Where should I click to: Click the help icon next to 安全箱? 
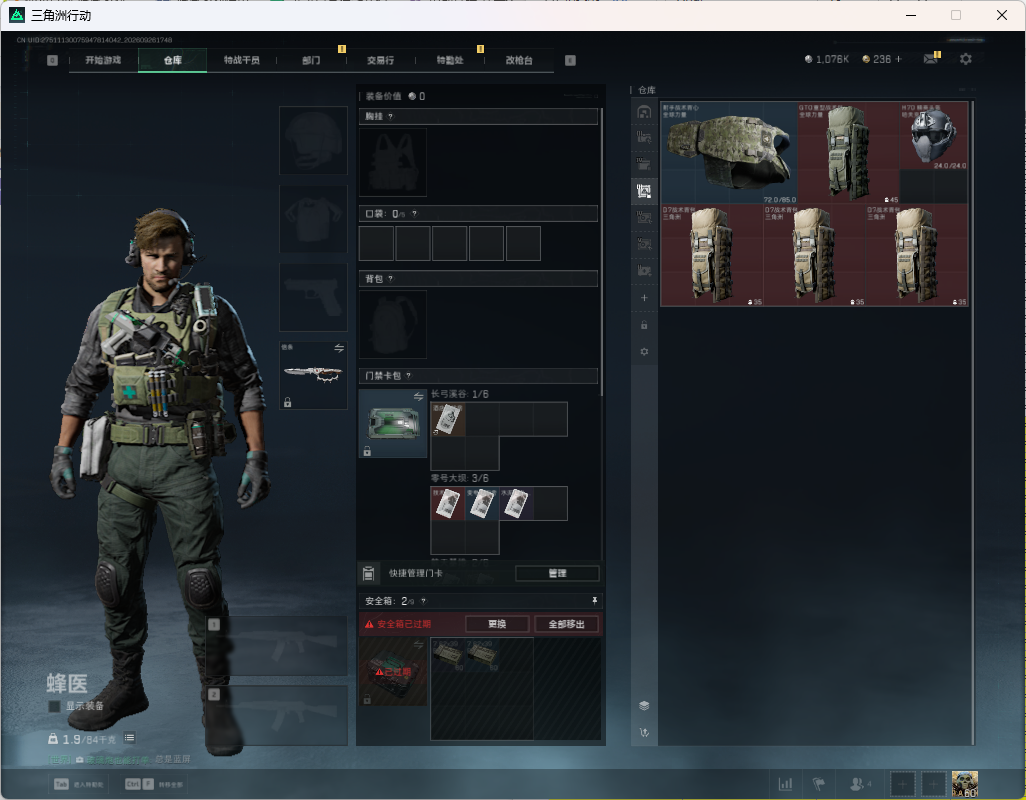[423, 600]
